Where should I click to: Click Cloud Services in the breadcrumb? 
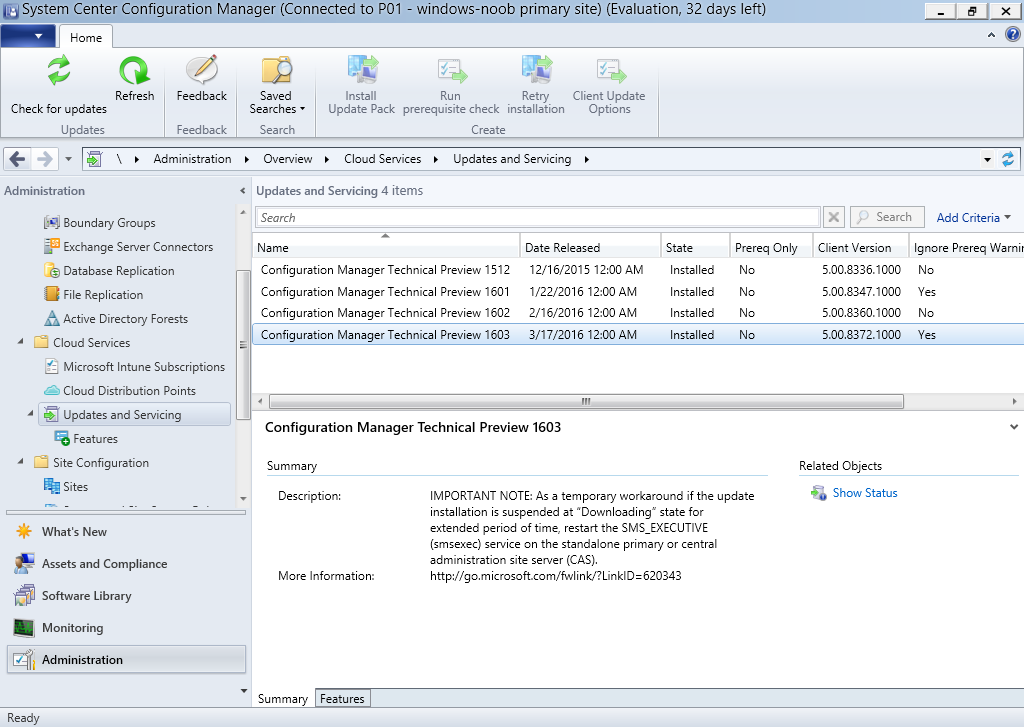click(x=383, y=159)
